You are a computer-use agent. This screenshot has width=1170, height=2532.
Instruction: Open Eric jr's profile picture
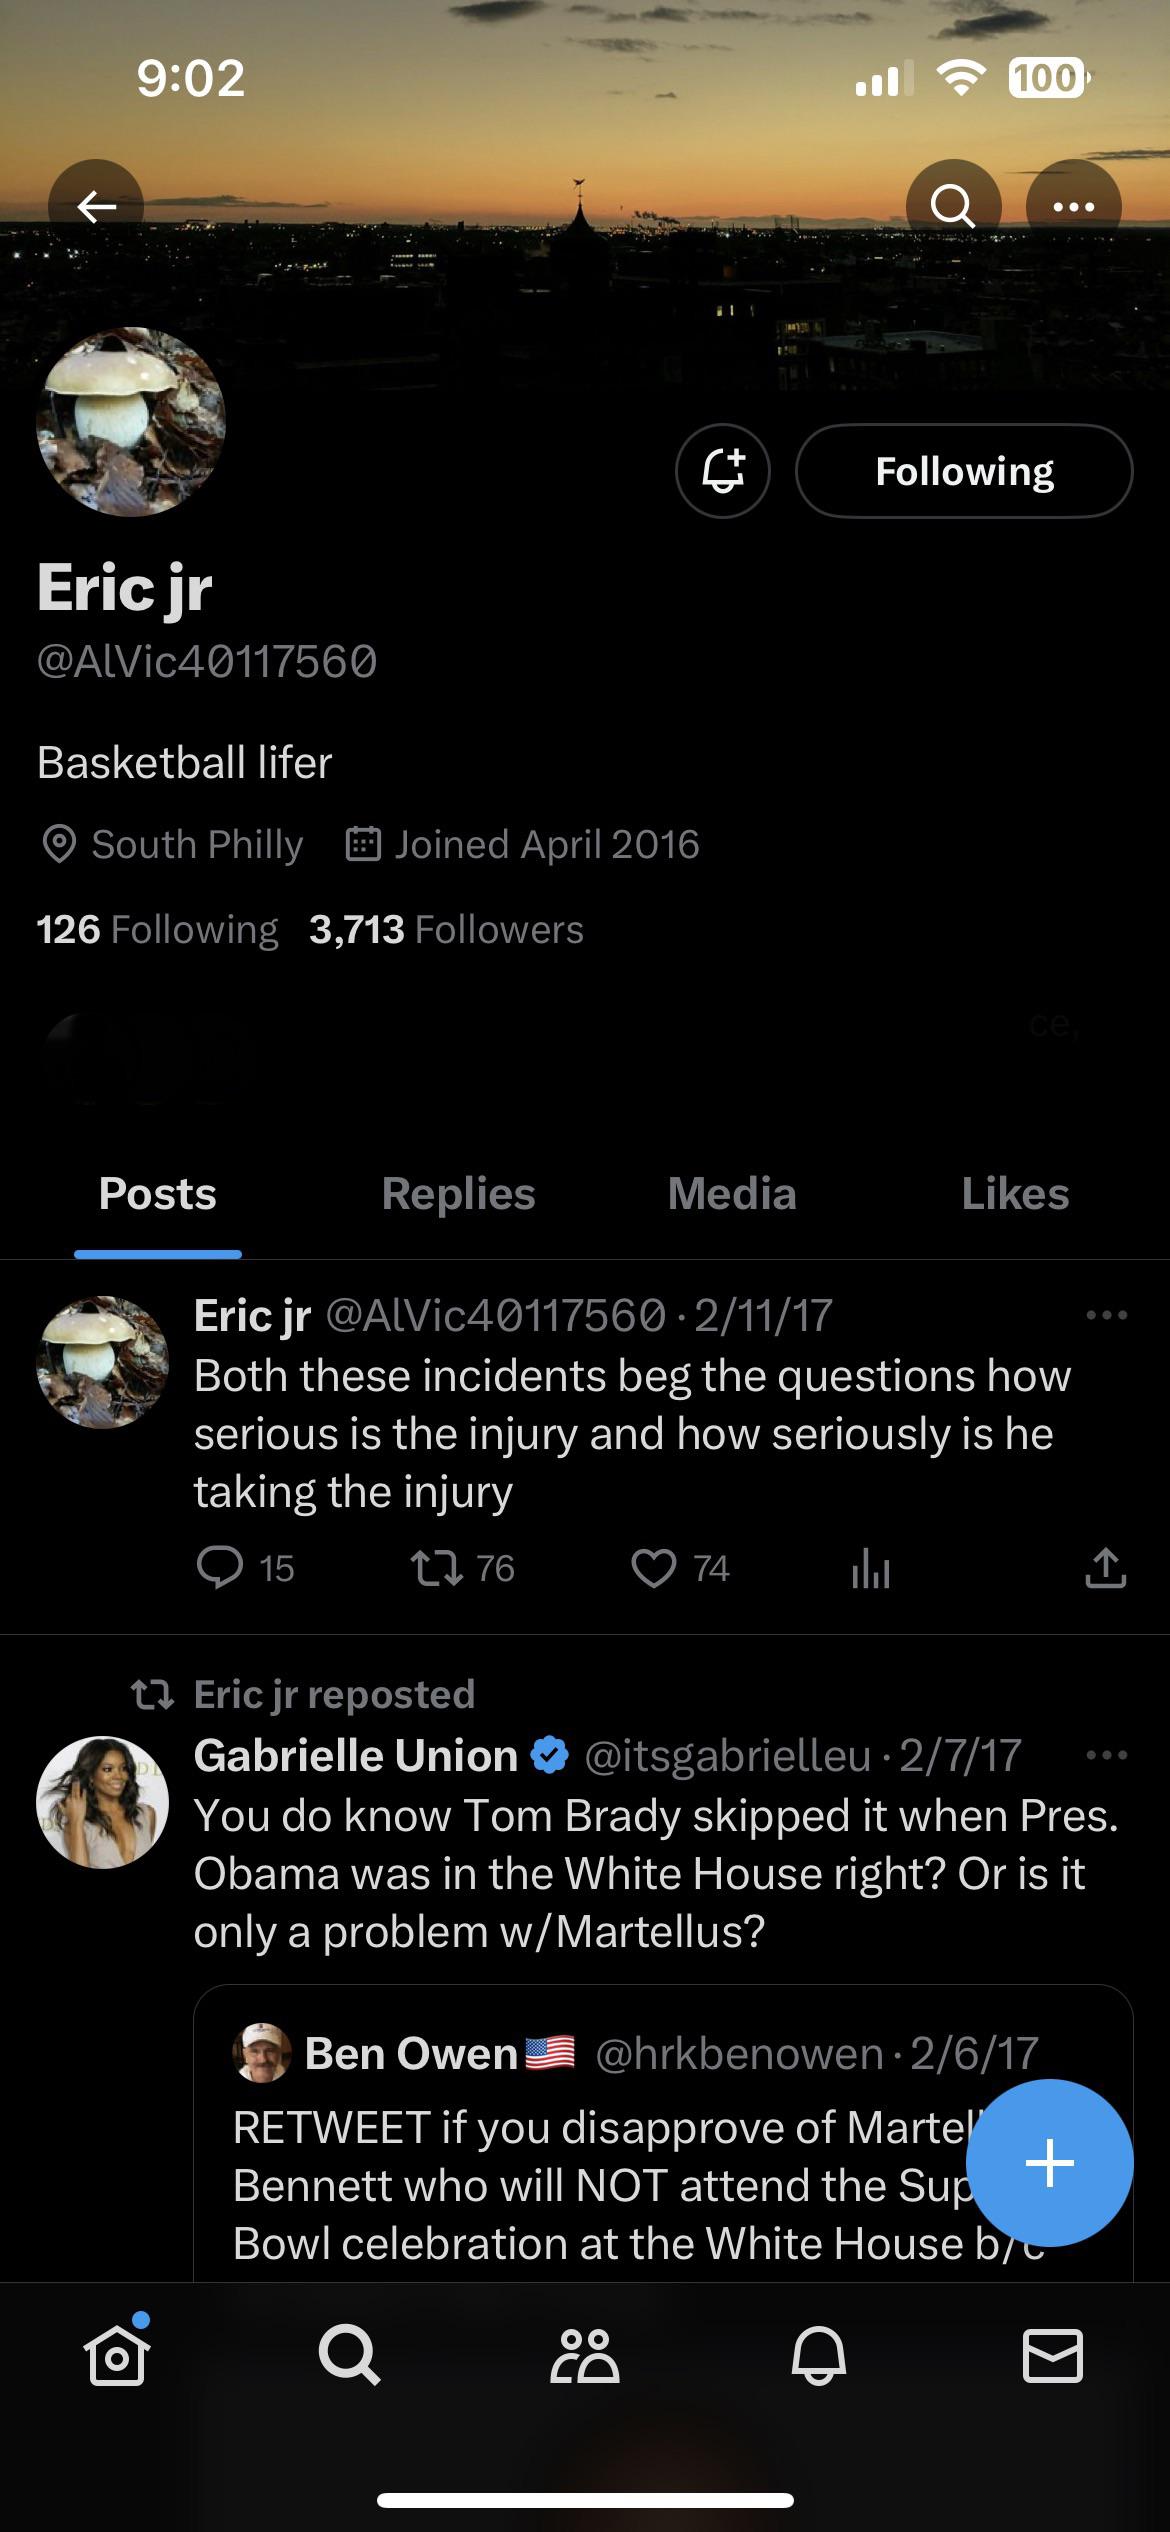click(x=131, y=422)
